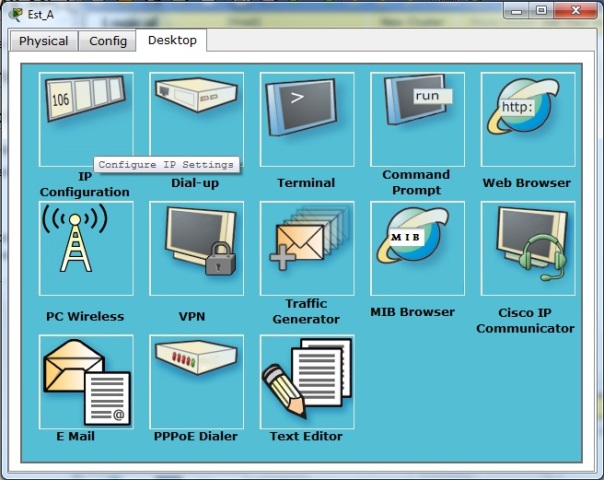604x480 pixels.
Task: Launch the Traffic Generator tool
Action: pyautogui.click(x=306, y=247)
